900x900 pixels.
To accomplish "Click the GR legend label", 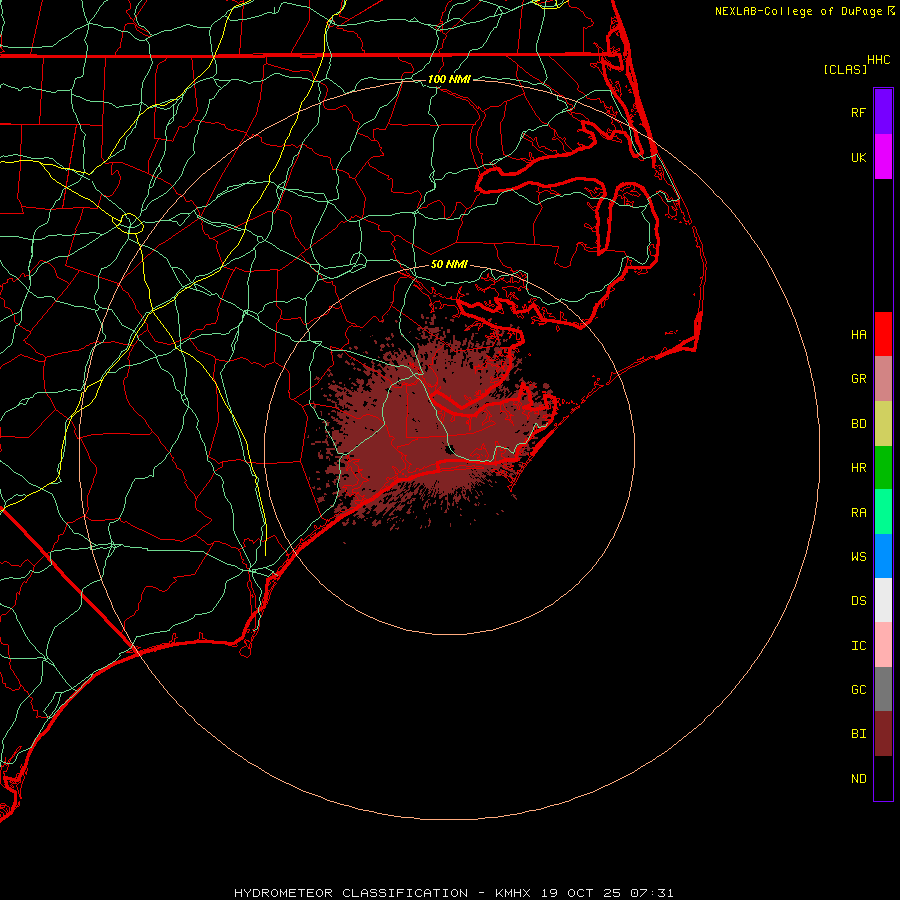I will 858,379.
